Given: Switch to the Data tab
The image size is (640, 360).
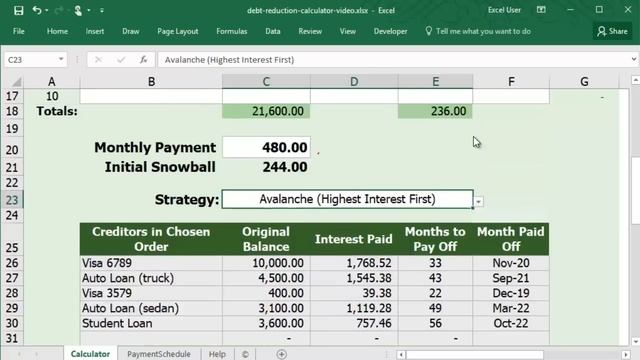Looking at the screenshot, I should click(273, 31).
